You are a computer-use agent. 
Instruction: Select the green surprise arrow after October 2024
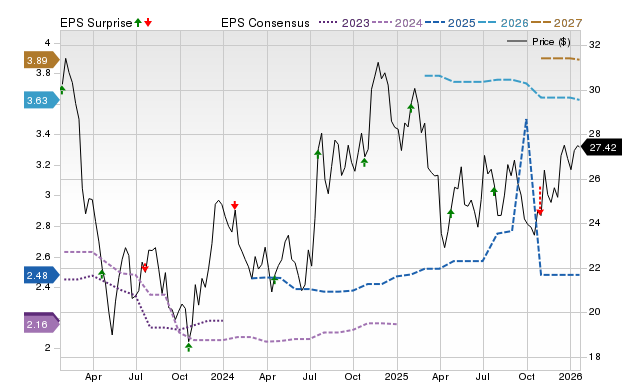(364, 162)
